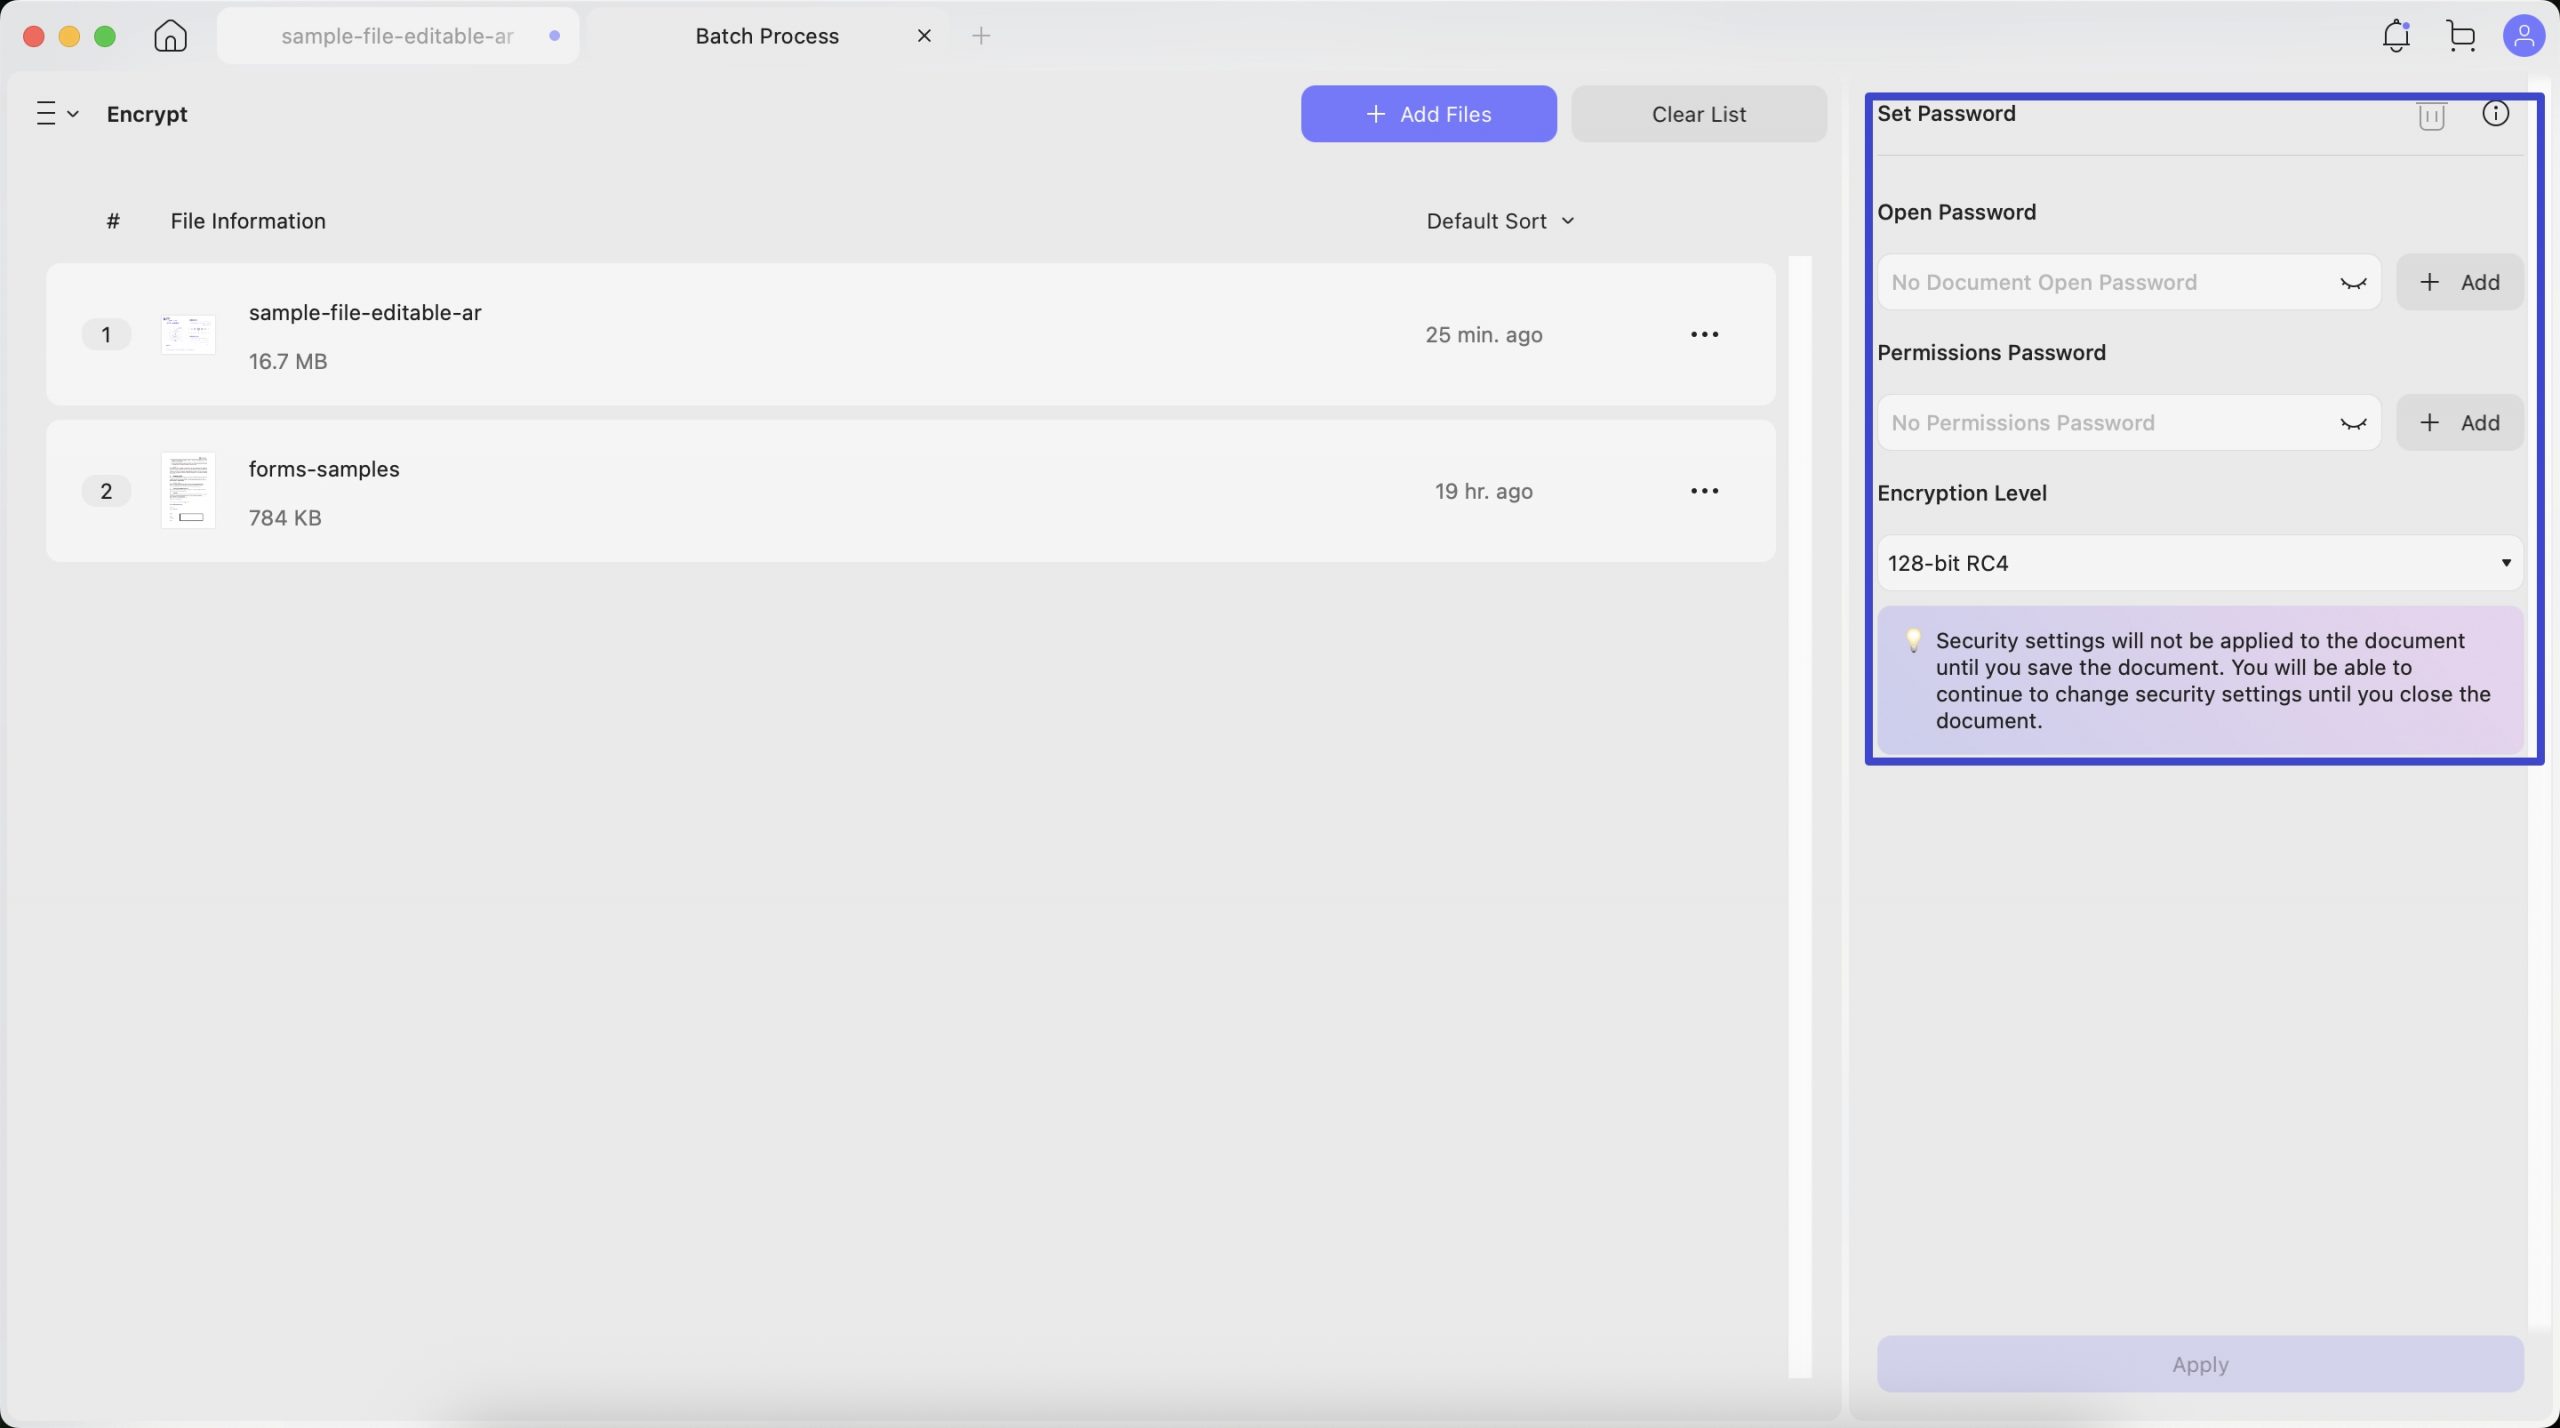The width and height of the screenshot is (2560, 1428).
Task: Click the 16.7 MB file size
Action: pos(288,361)
